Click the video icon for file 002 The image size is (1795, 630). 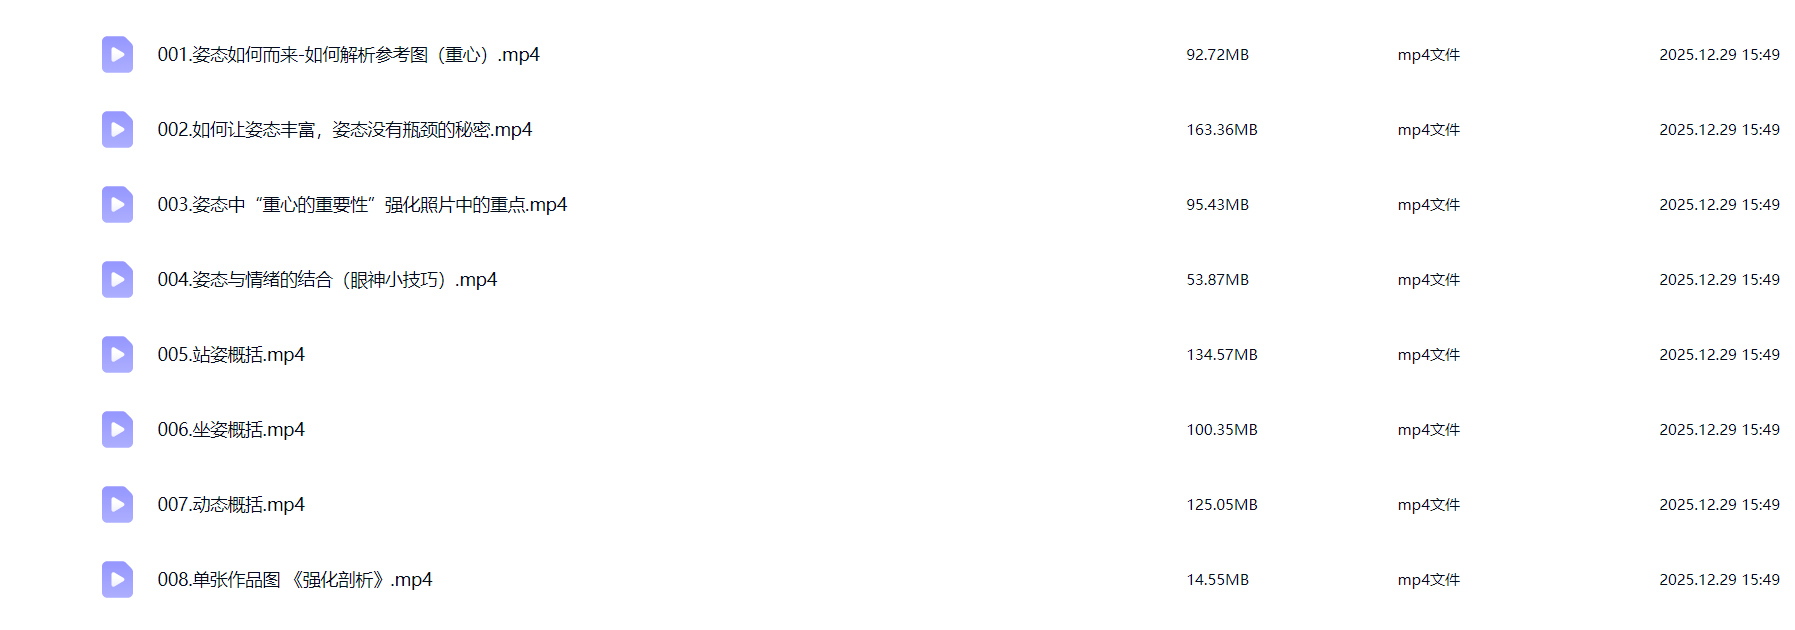point(117,130)
